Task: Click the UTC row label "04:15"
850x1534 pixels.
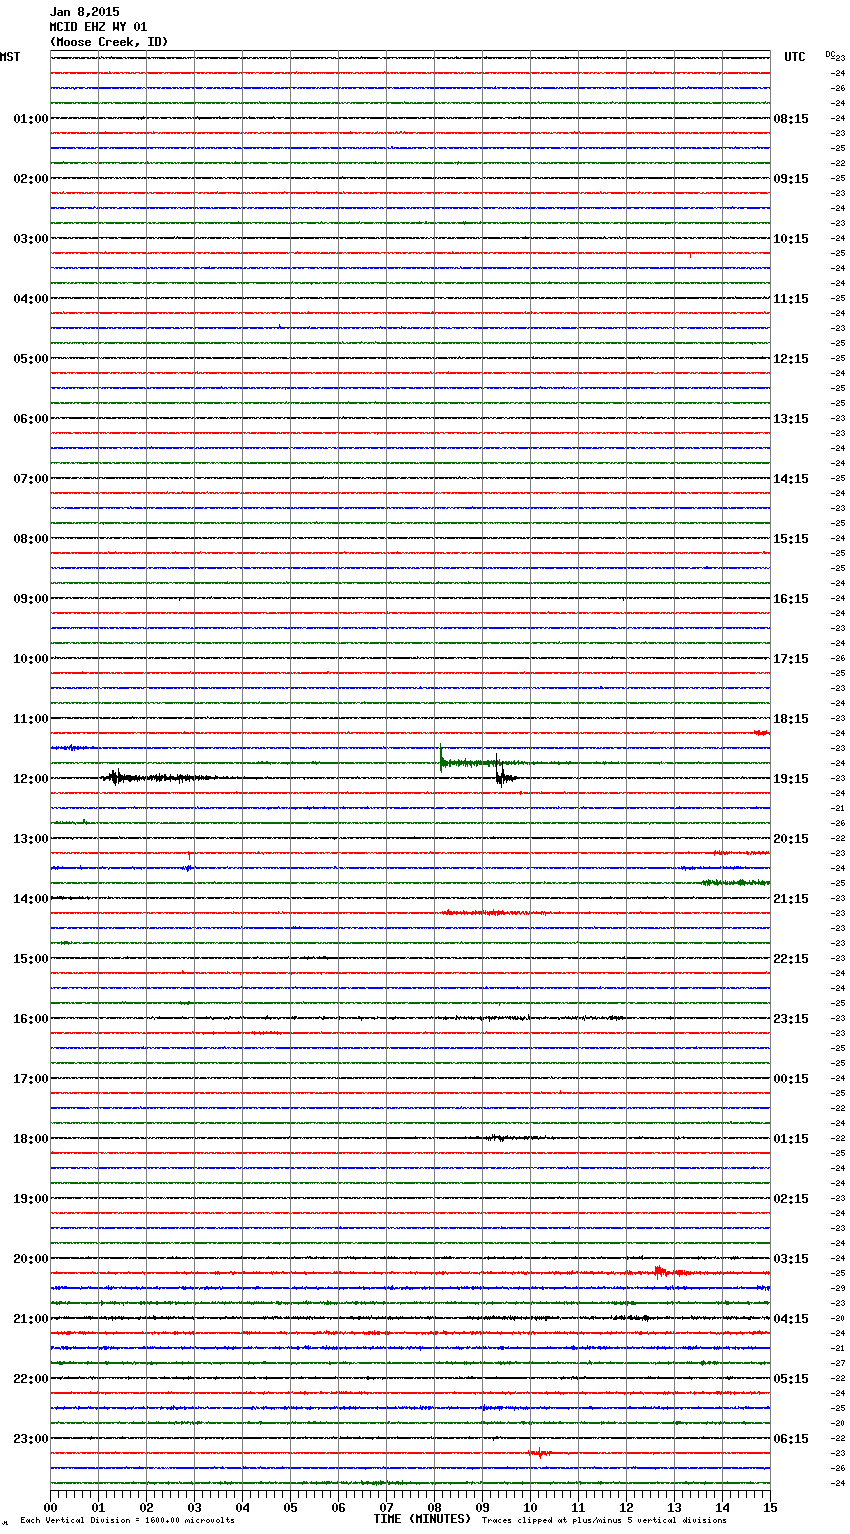Action: [x=791, y=1319]
